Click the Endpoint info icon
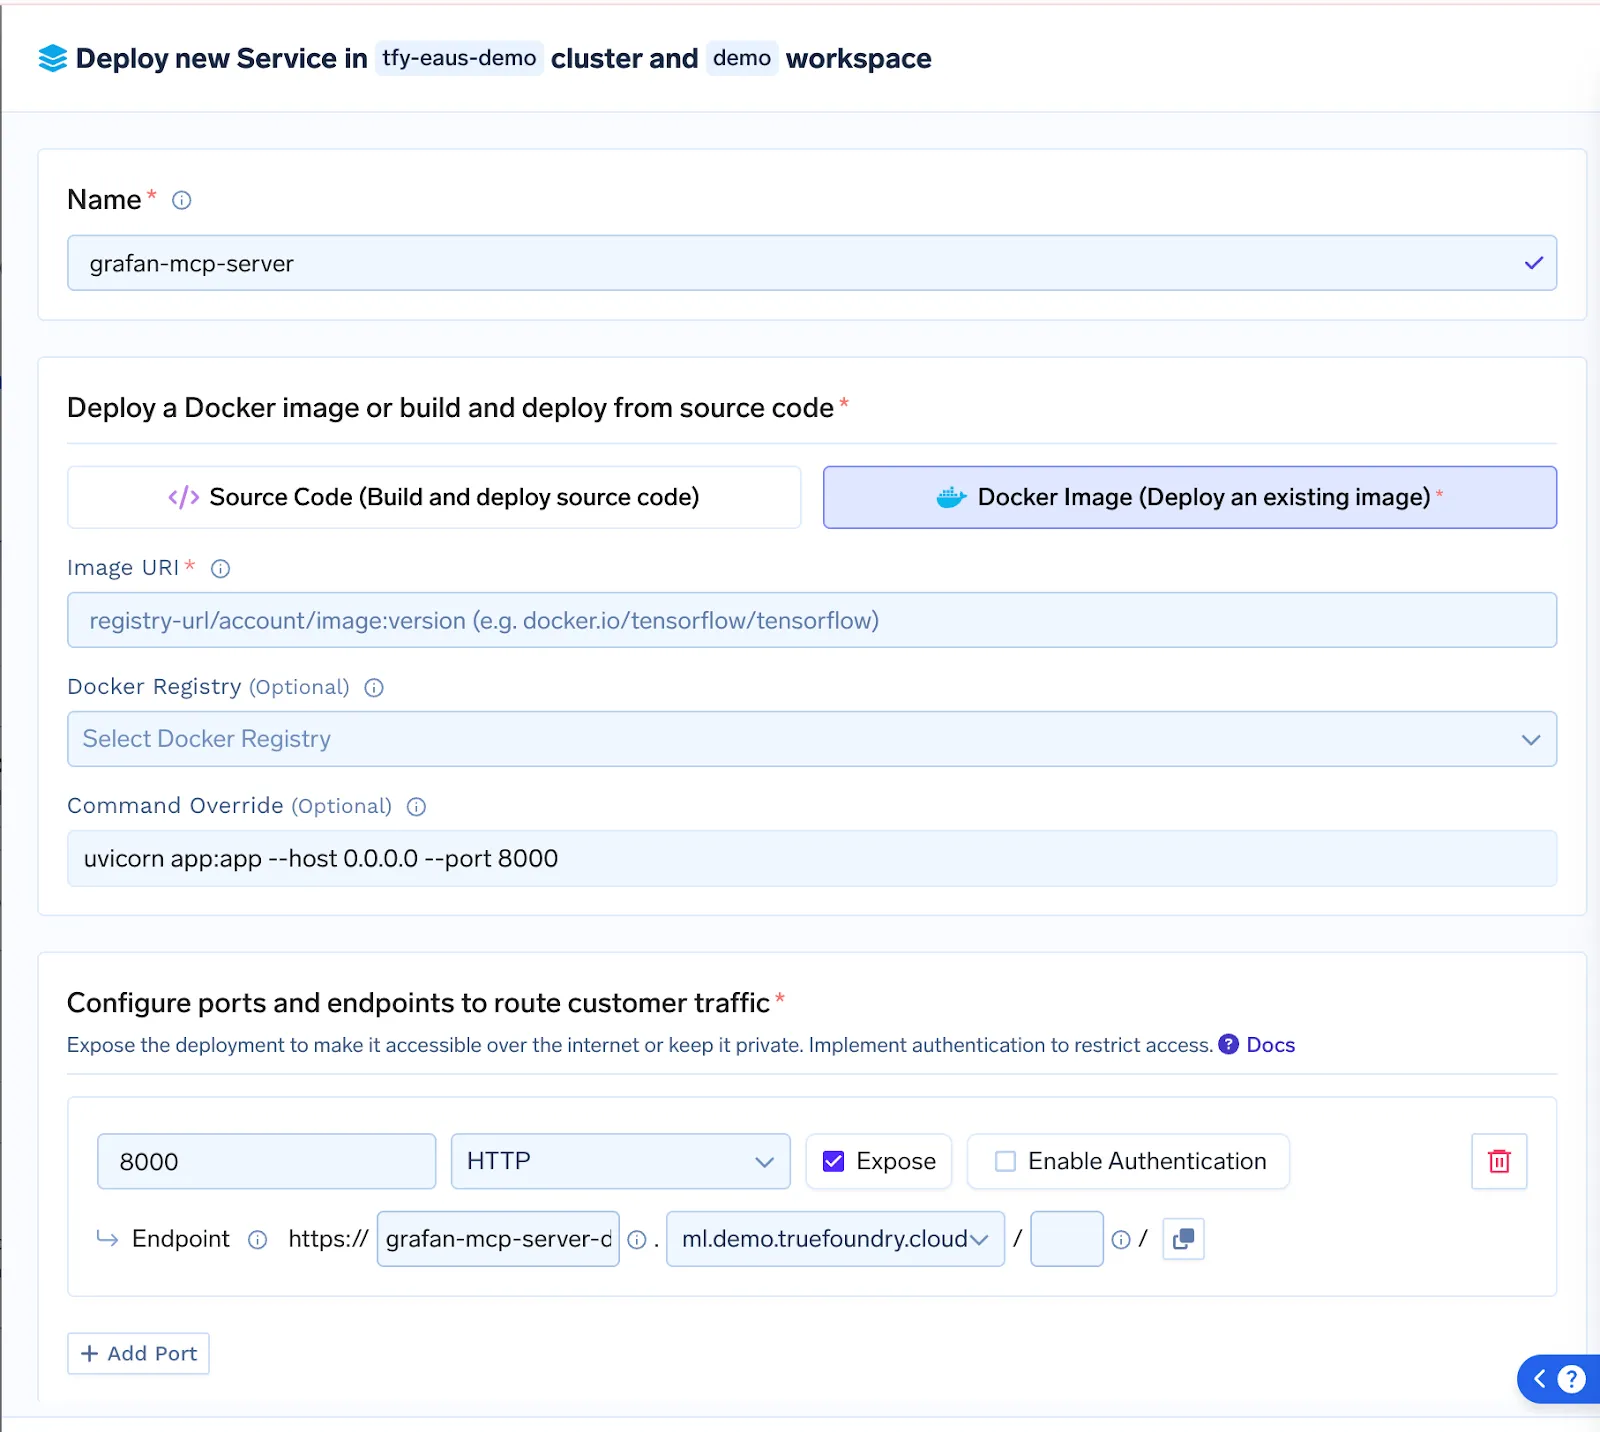Viewport: 1600px width, 1432px height. click(x=257, y=1239)
